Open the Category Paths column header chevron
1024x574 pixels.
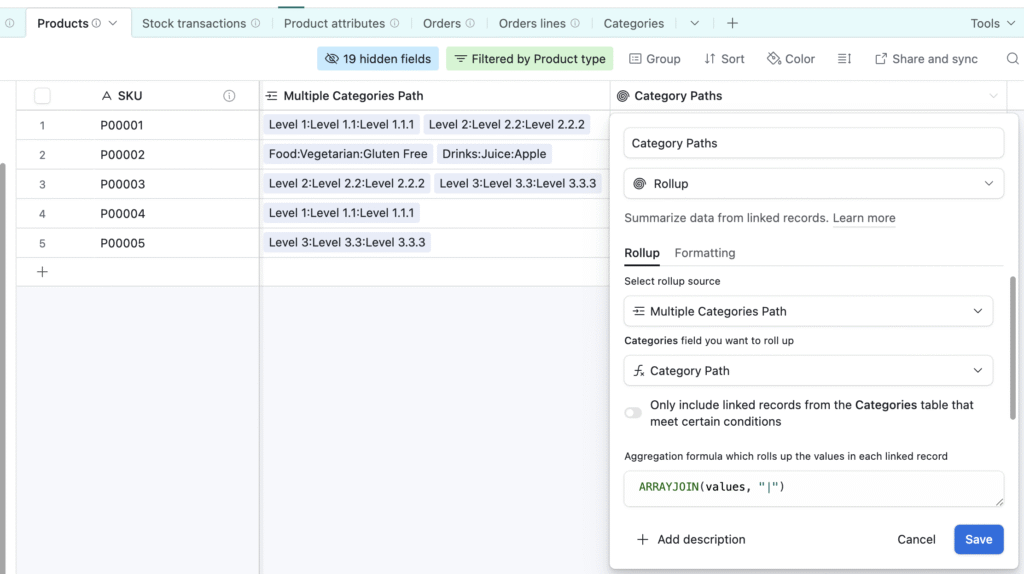[x=993, y=96]
